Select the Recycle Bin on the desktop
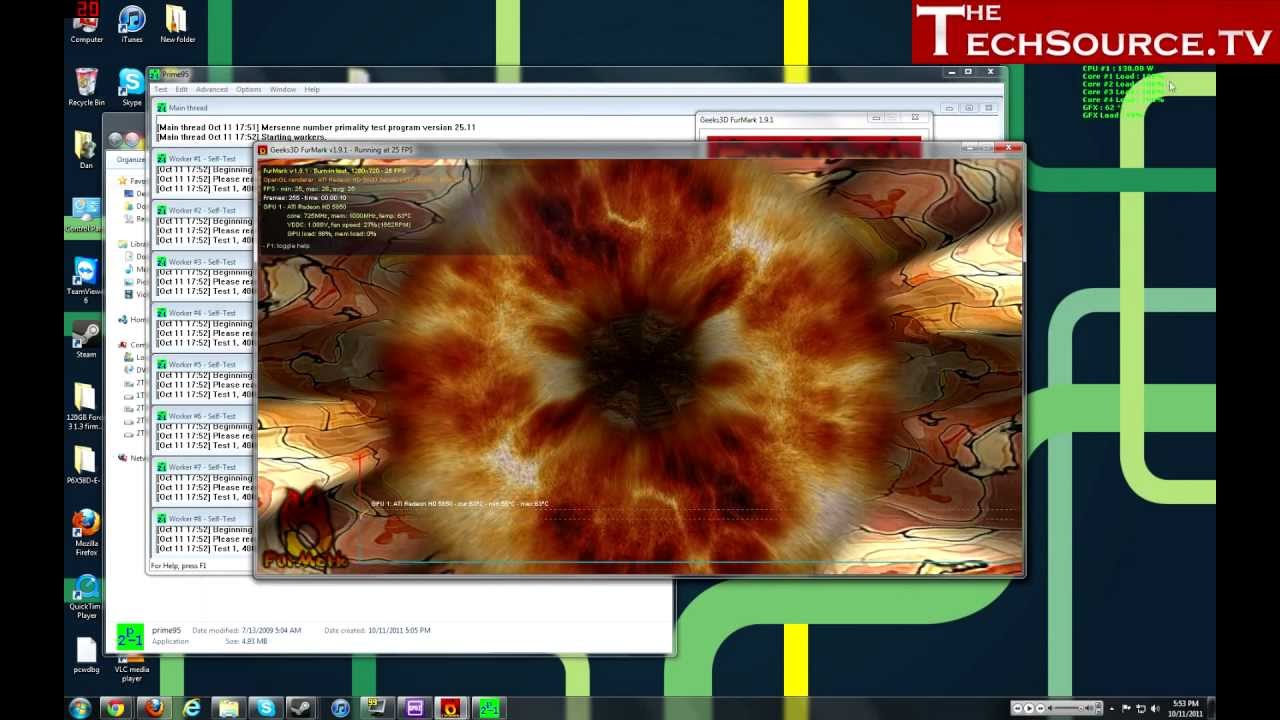The width and height of the screenshot is (1280, 720). (x=85, y=80)
